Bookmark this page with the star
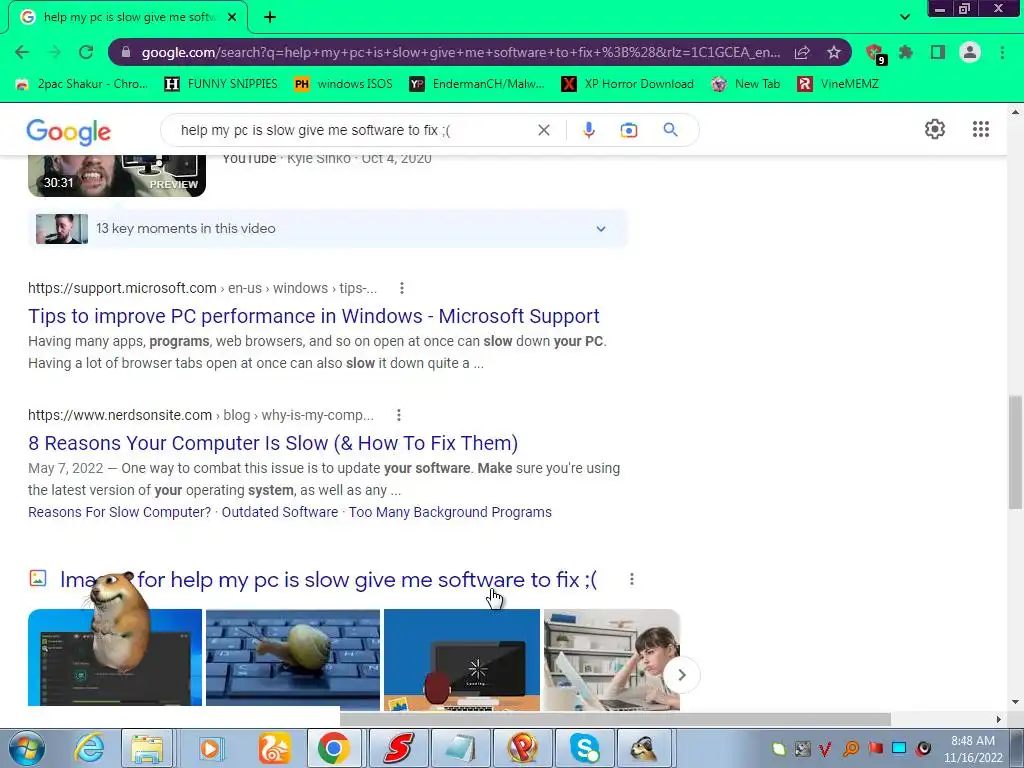Screen dimensions: 1024x768 [833, 52]
